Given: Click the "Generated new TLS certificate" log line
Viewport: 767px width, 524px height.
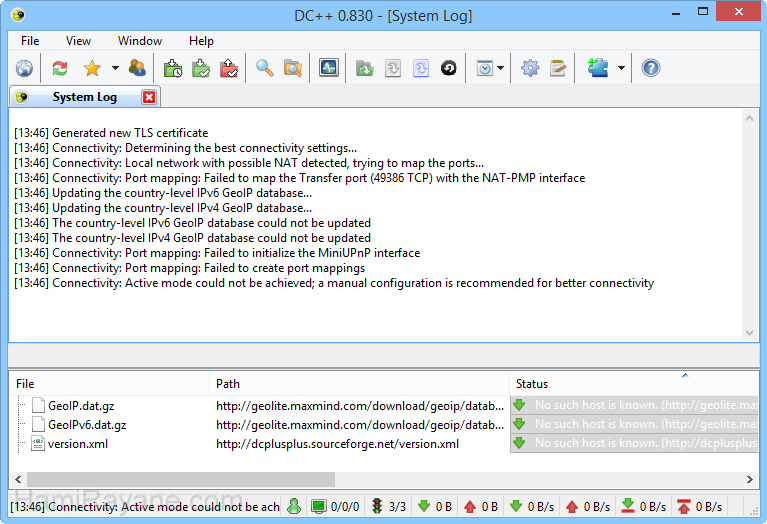Looking at the screenshot, I should pos(111,133).
